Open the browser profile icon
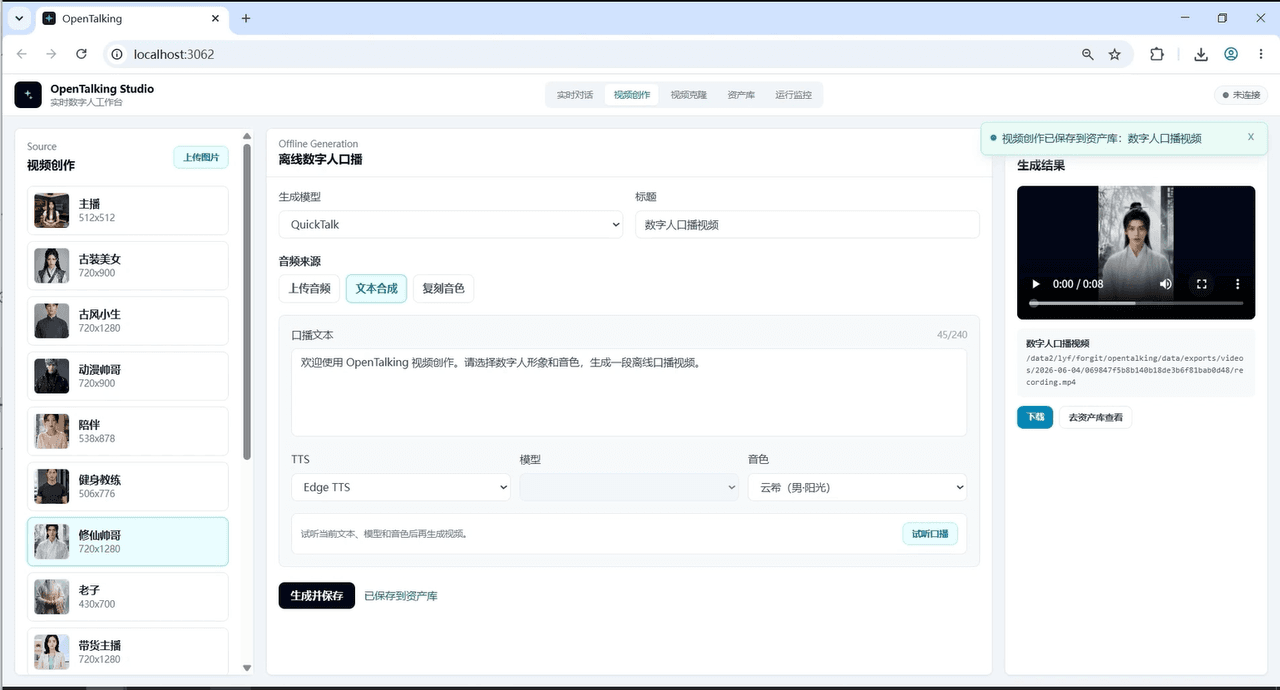1280x690 pixels. 1231,54
